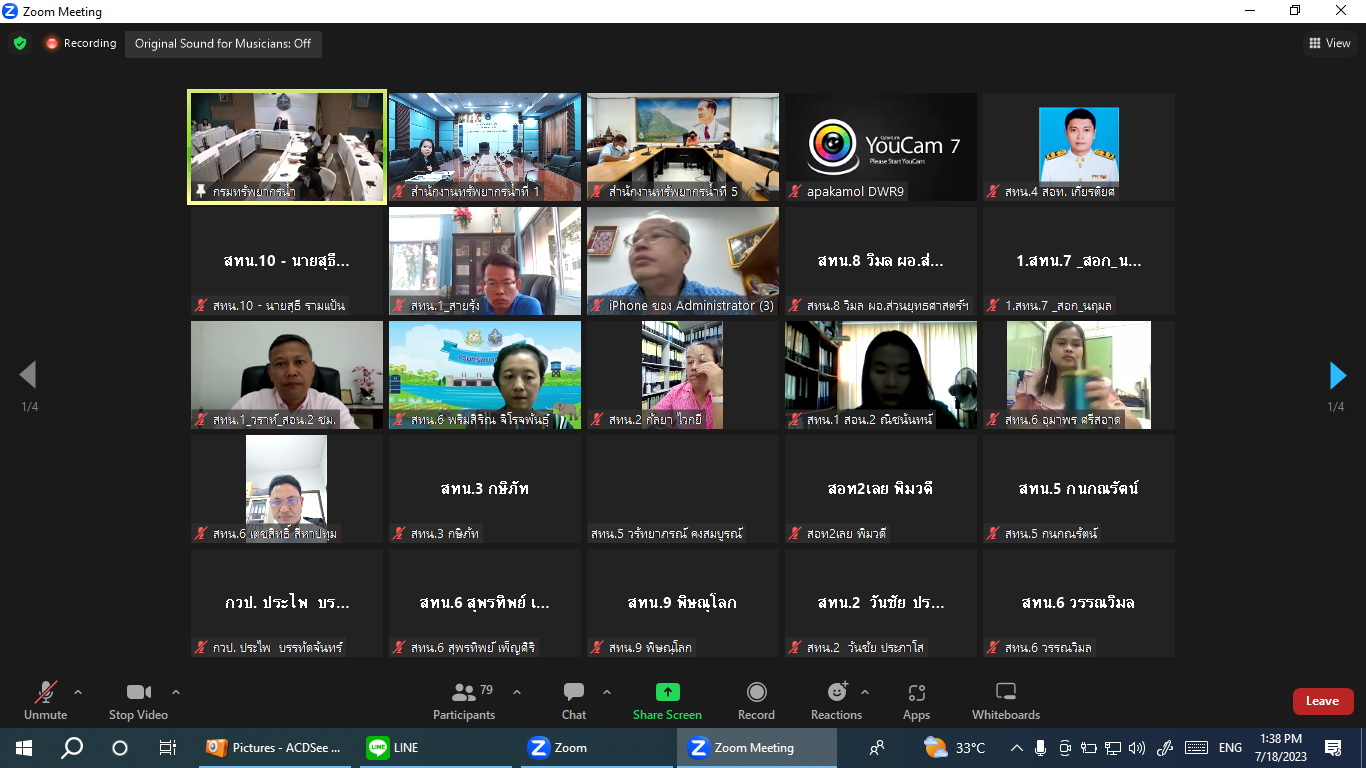This screenshot has width=1366, height=768.
Task: Select the สทน.3 กษิภัท participant tile
Action: 485,489
